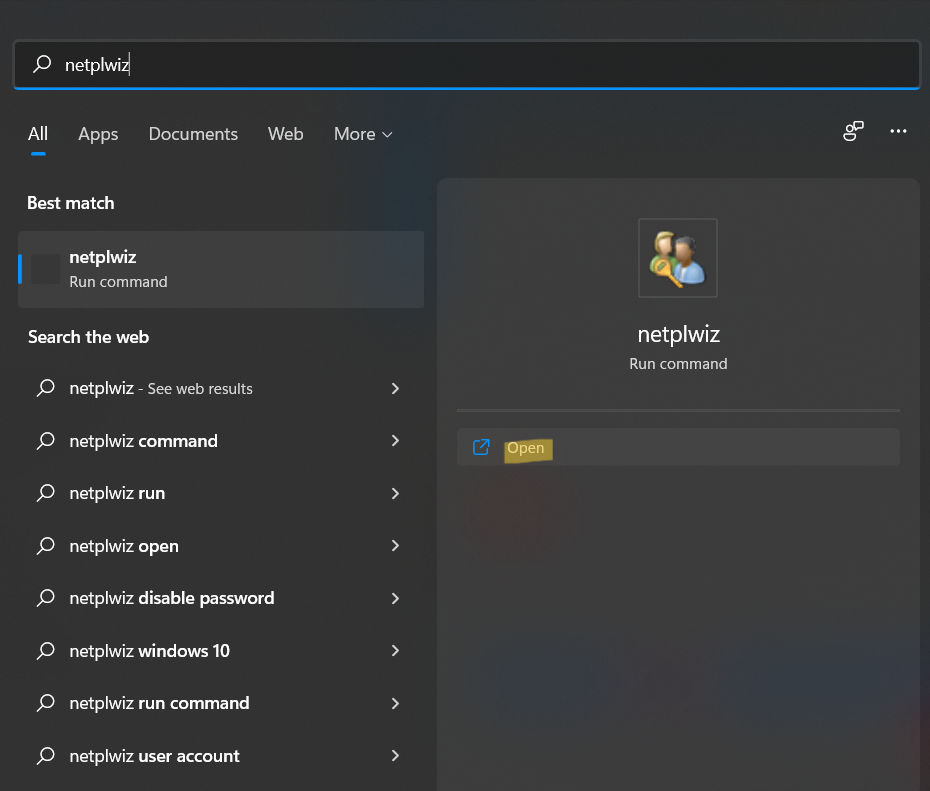The width and height of the screenshot is (930, 791).
Task: Expand arrow for netplwiz run suggestion
Action: [x=396, y=493]
